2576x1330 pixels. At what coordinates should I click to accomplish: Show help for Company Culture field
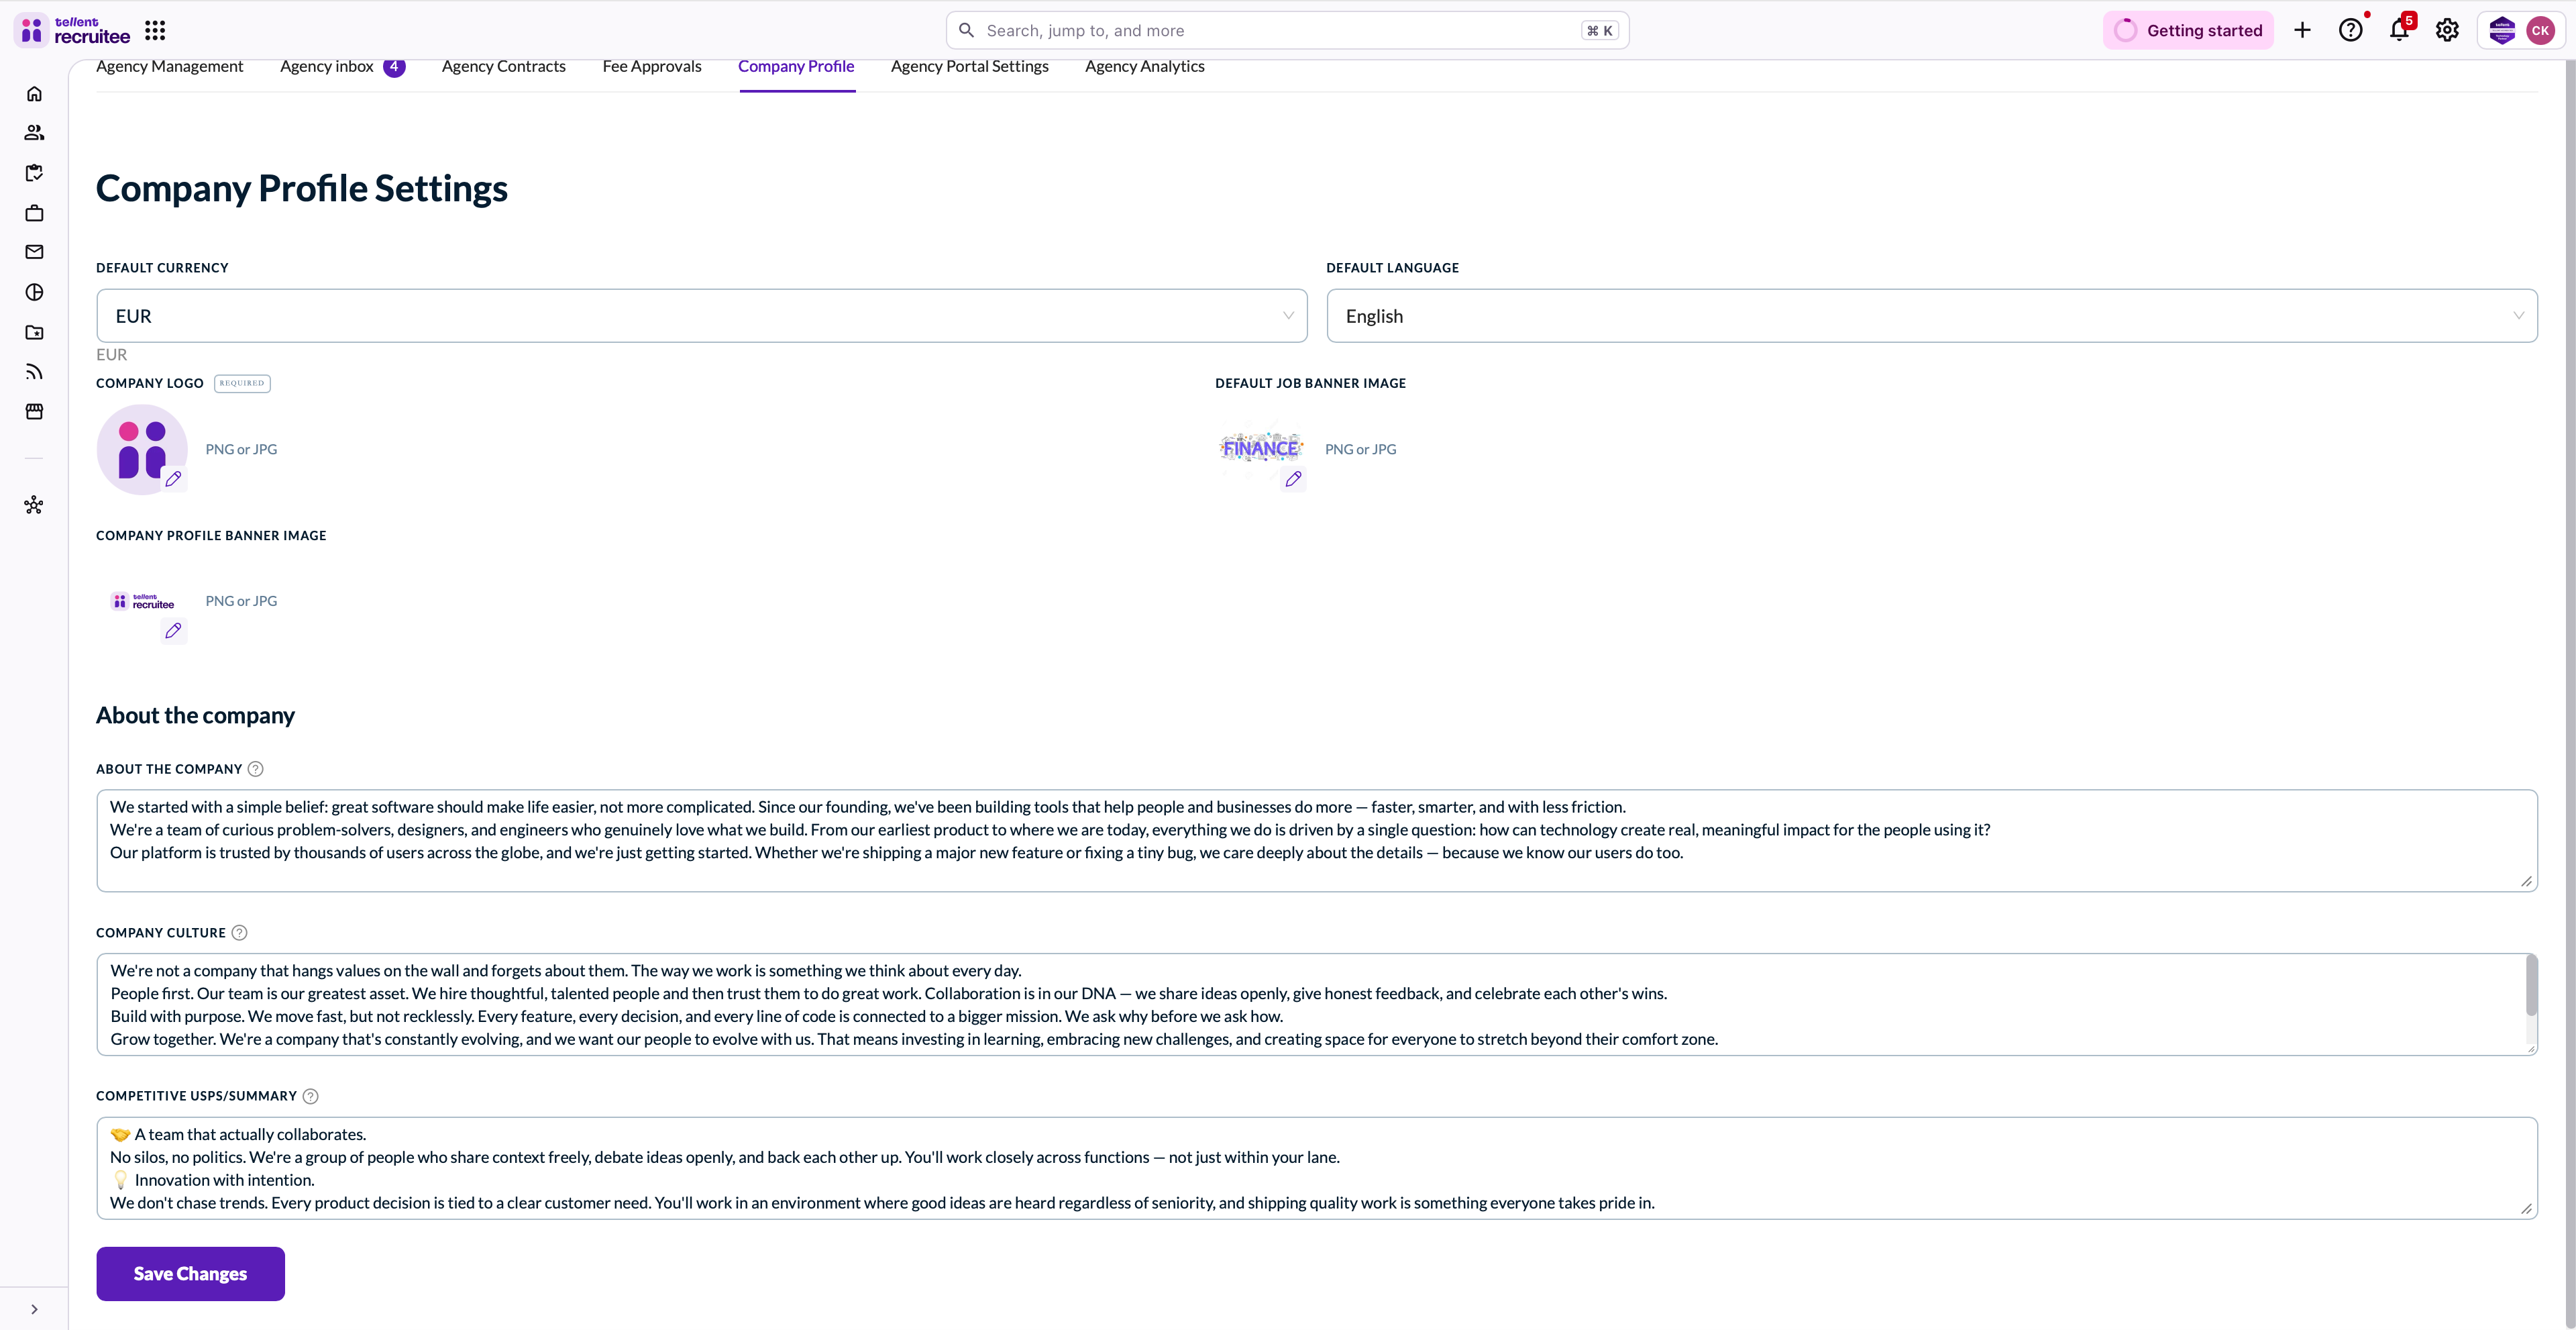pos(239,933)
